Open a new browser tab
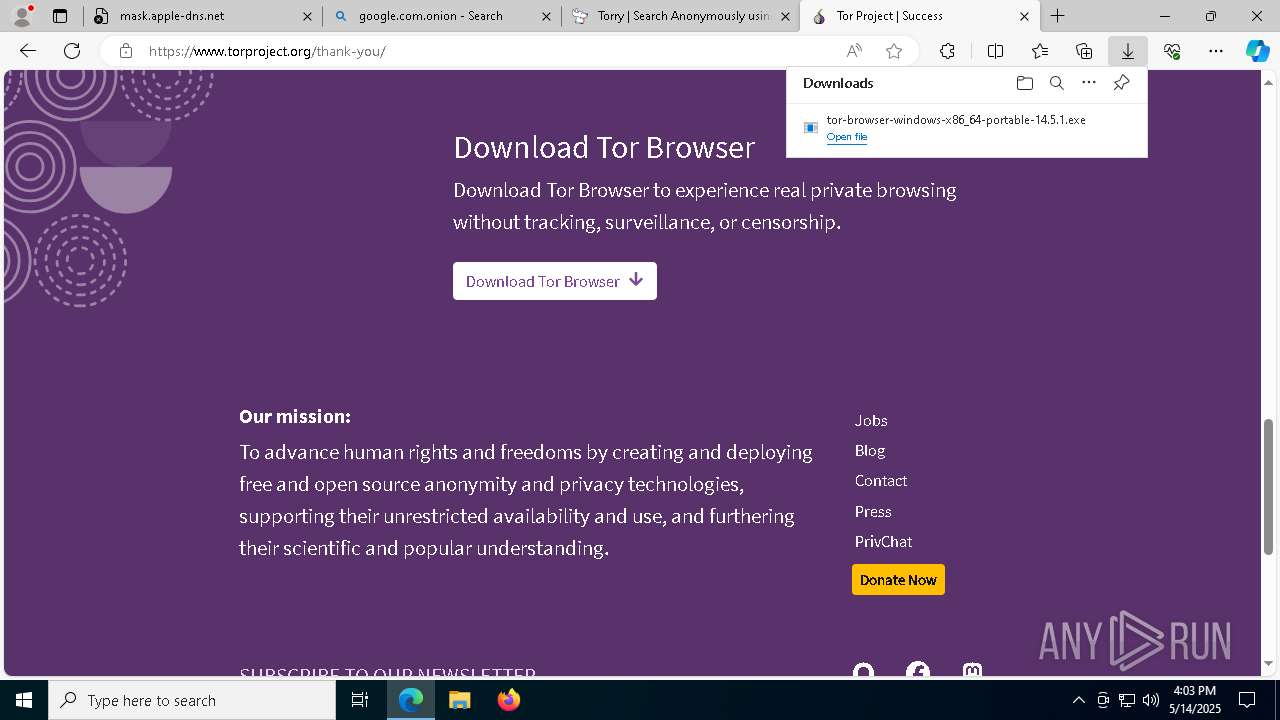 [1057, 16]
